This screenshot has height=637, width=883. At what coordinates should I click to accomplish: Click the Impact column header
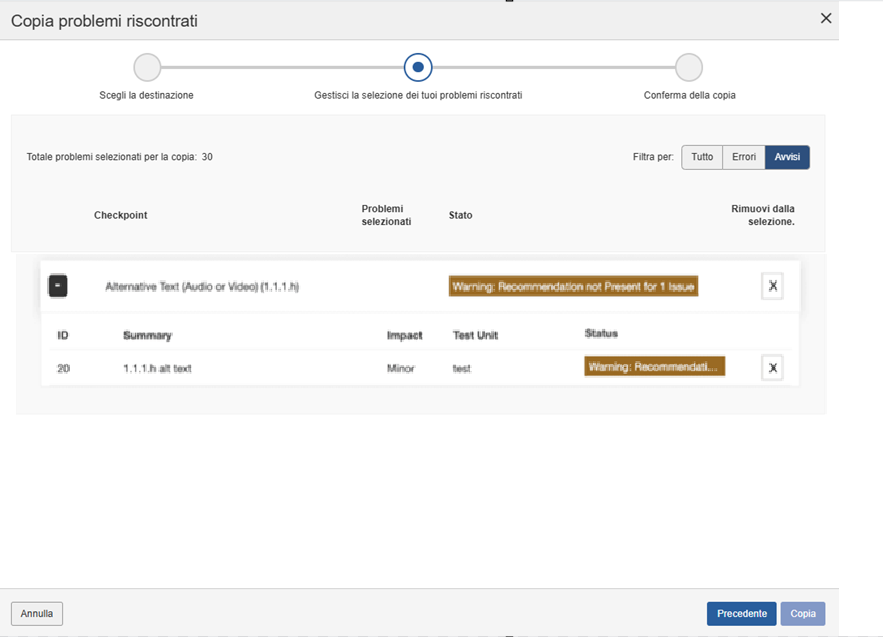pyautogui.click(x=404, y=335)
